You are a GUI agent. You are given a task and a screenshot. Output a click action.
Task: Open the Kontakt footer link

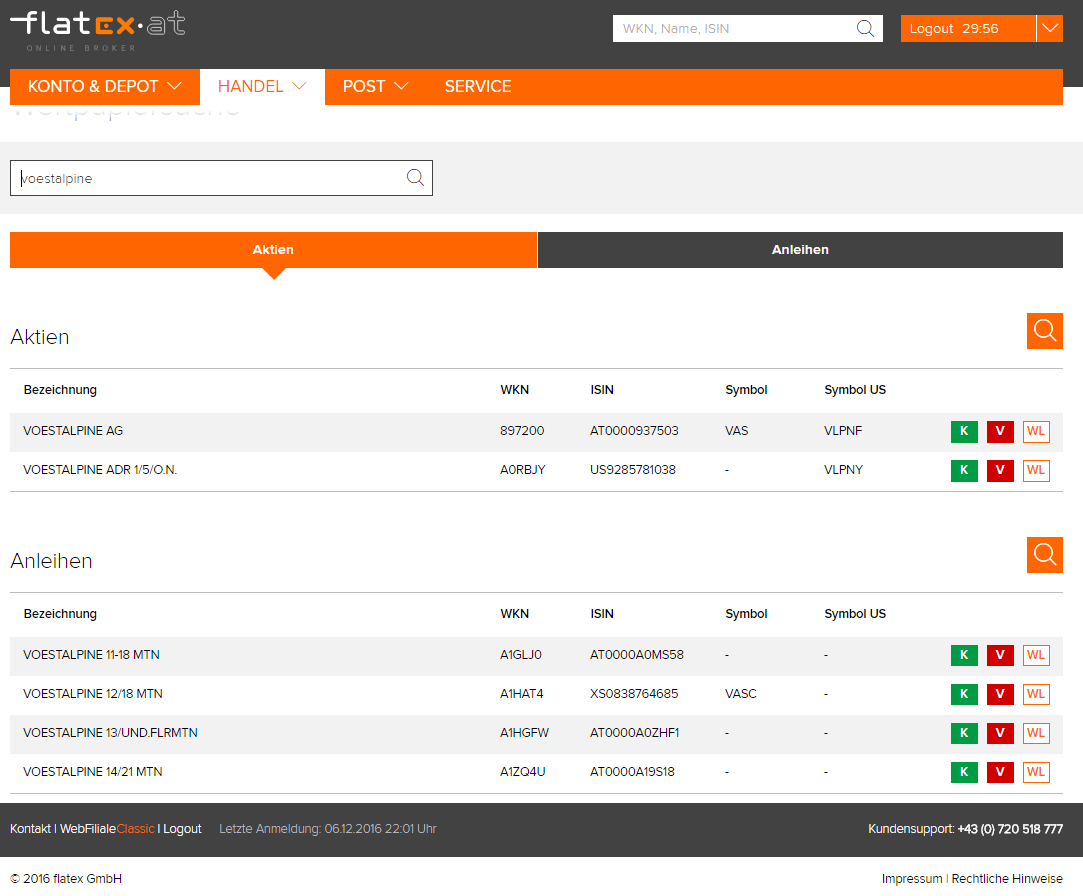pos(30,829)
